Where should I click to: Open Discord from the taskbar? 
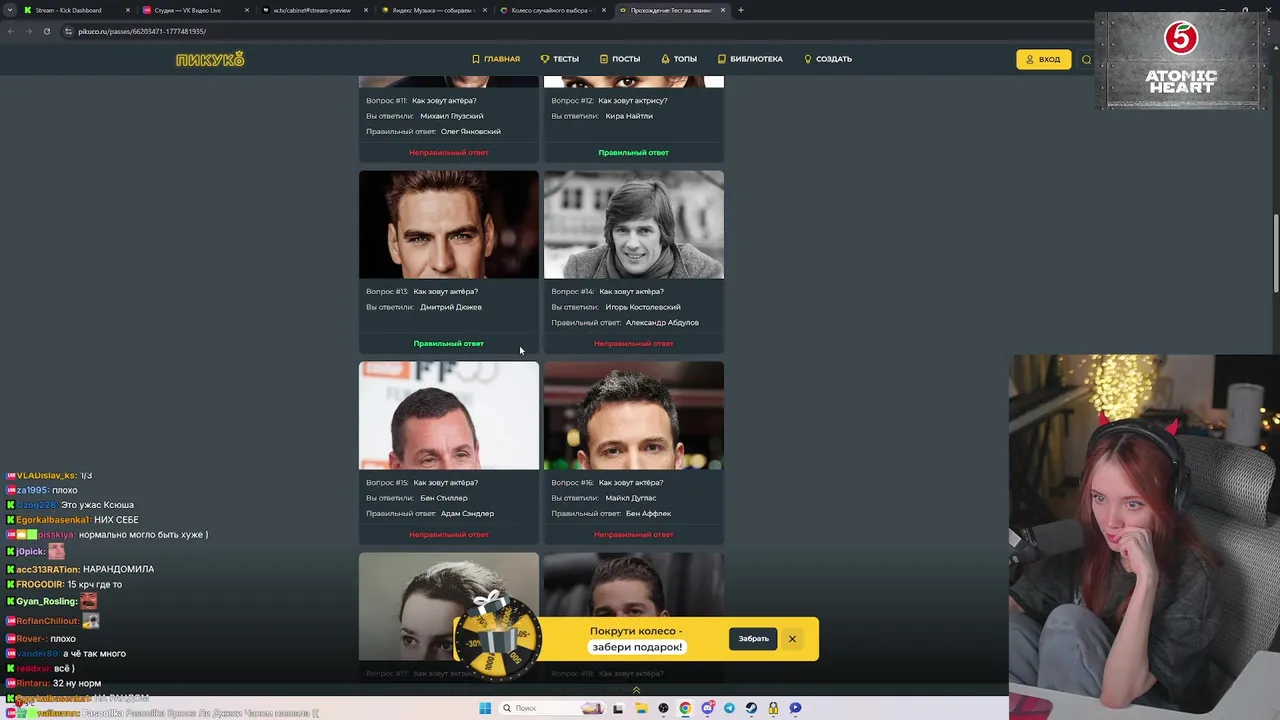point(707,708)
